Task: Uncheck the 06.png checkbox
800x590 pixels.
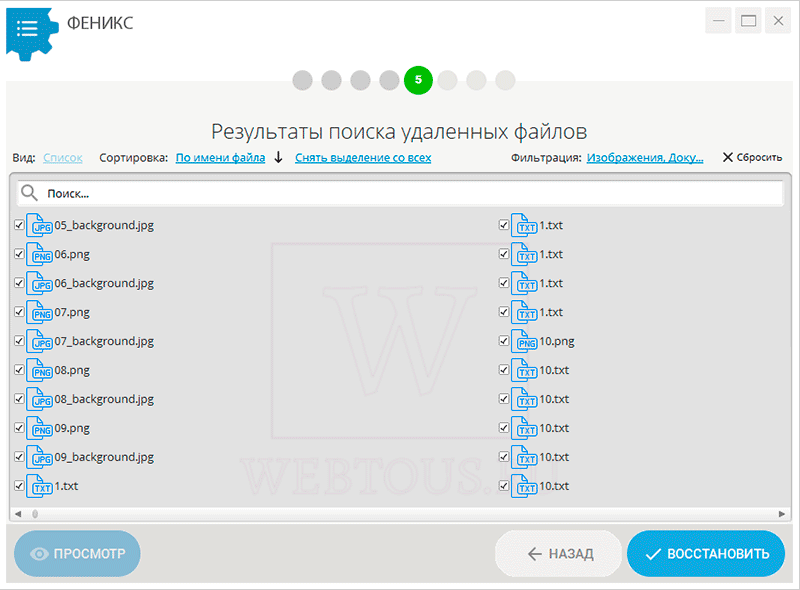Action: coord(19,254)
